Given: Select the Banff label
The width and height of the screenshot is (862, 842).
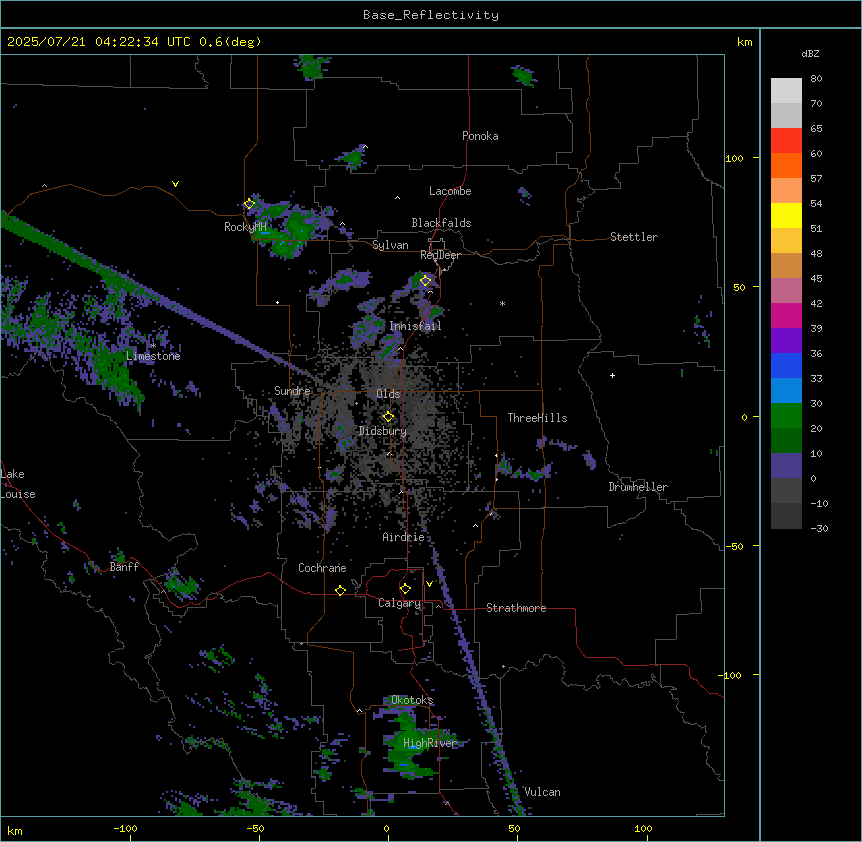Looking at the screenshot, I should 124,567.
